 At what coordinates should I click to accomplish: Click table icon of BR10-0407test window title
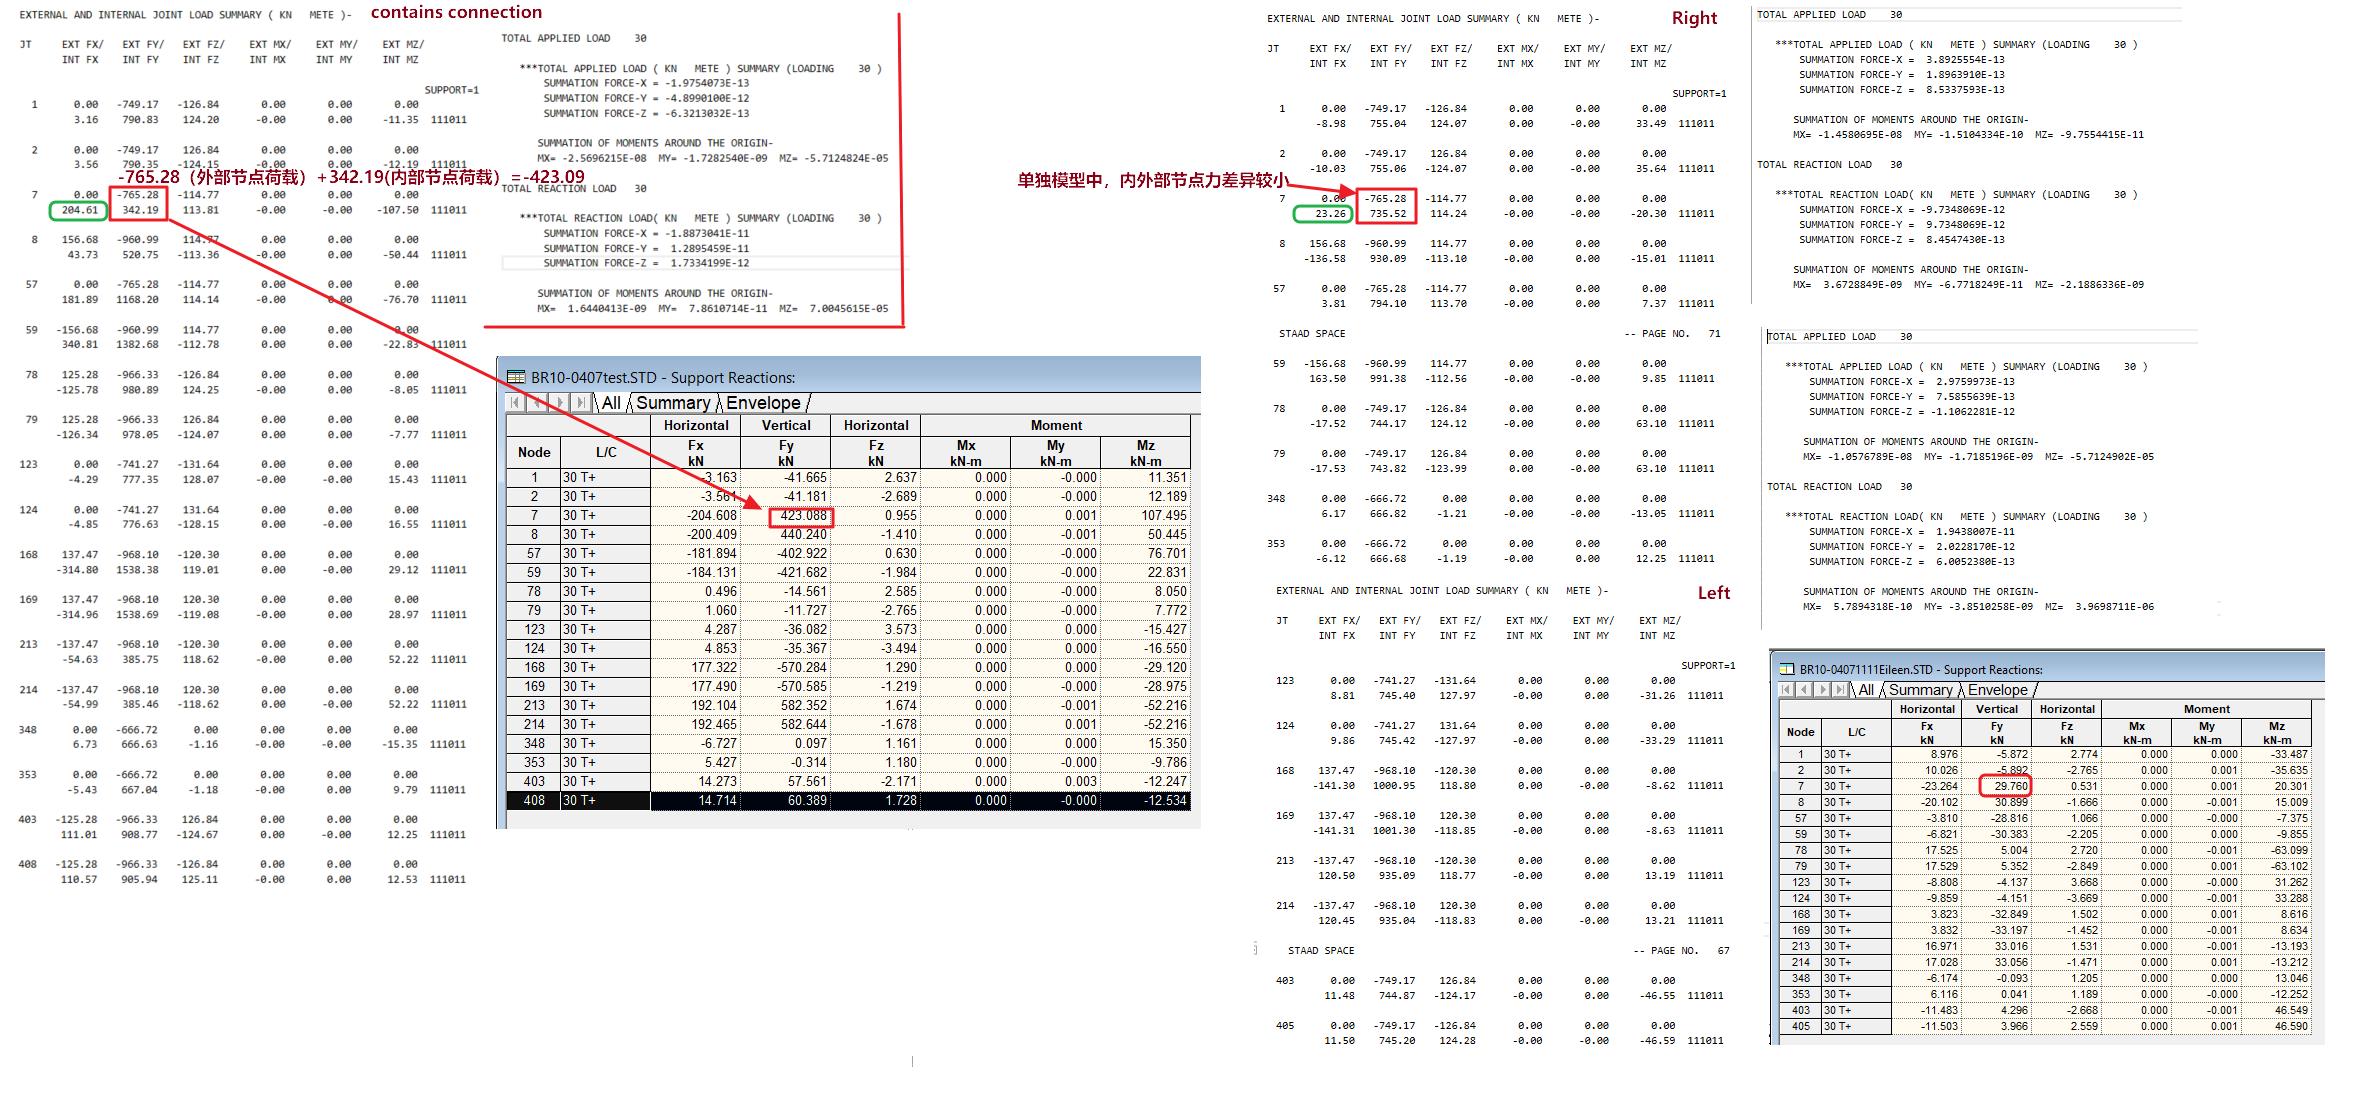point(516,378)
